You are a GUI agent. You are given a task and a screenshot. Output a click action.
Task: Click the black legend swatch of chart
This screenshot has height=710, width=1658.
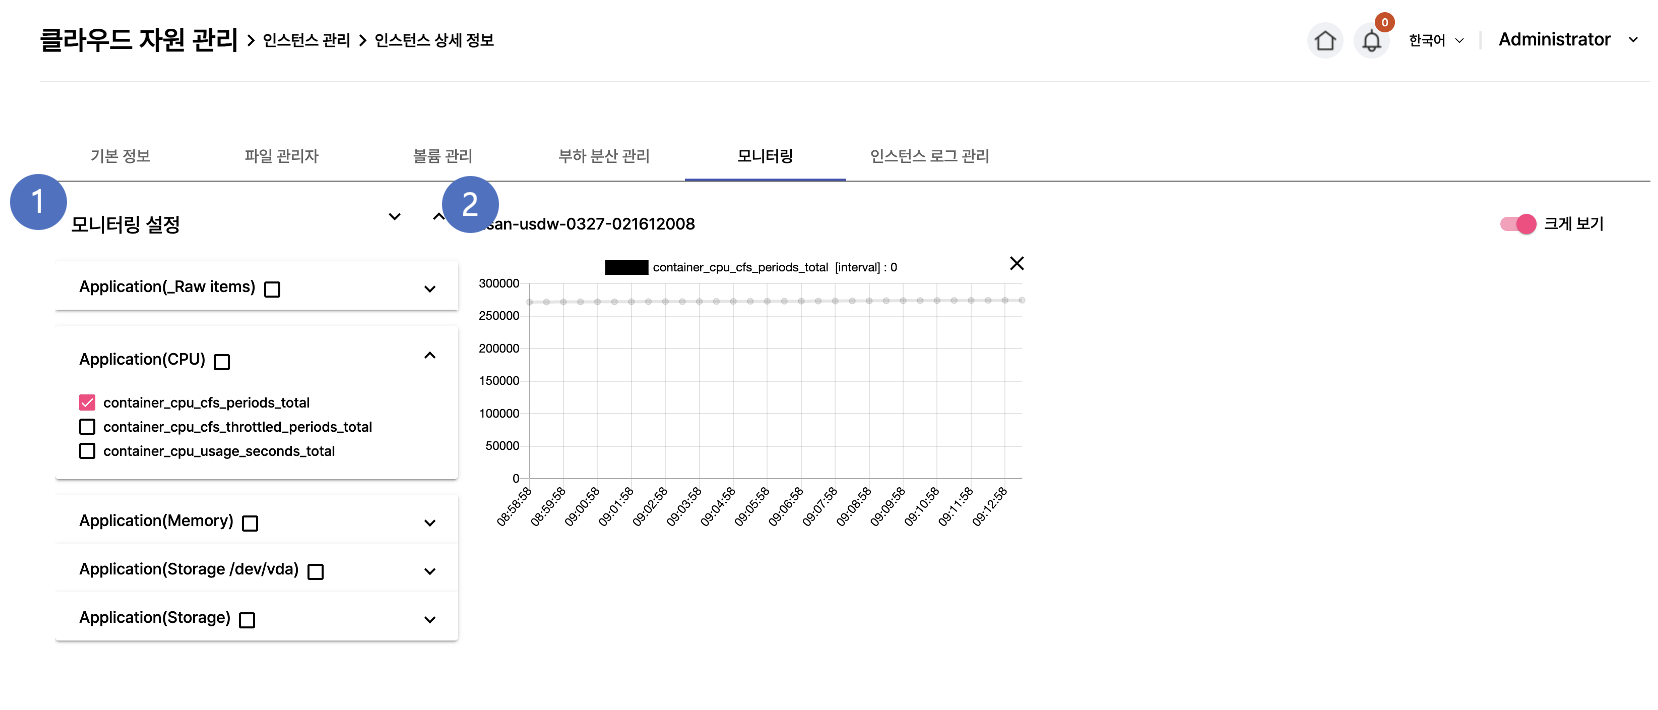[626, 267]
